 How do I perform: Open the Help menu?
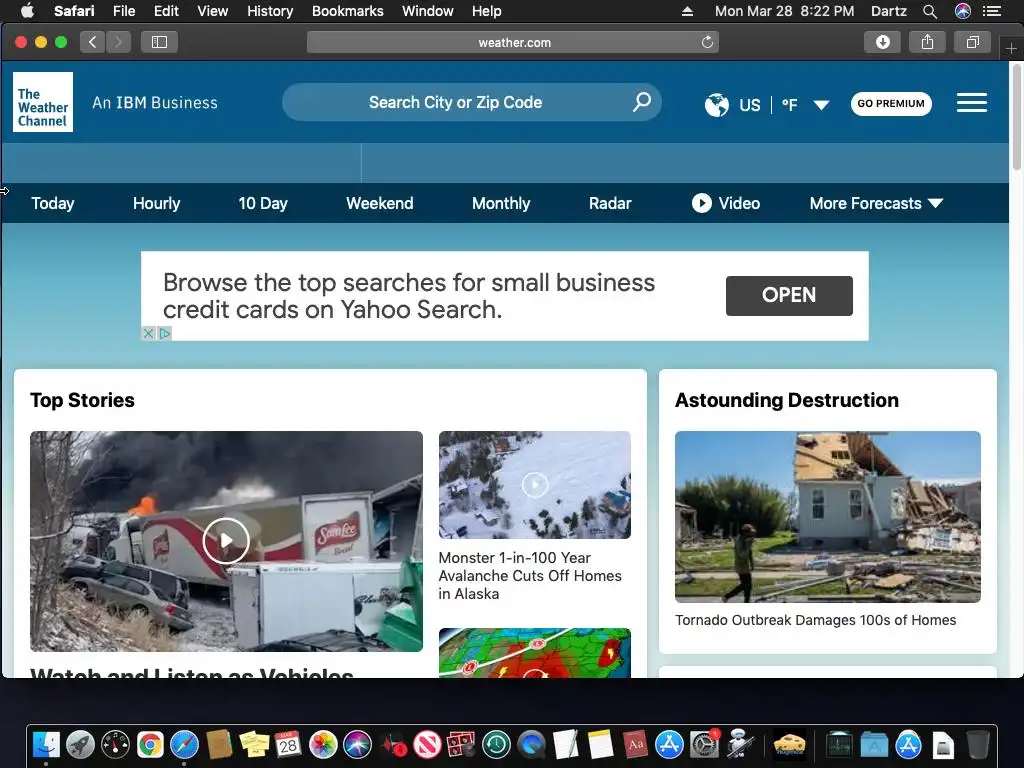487,11
